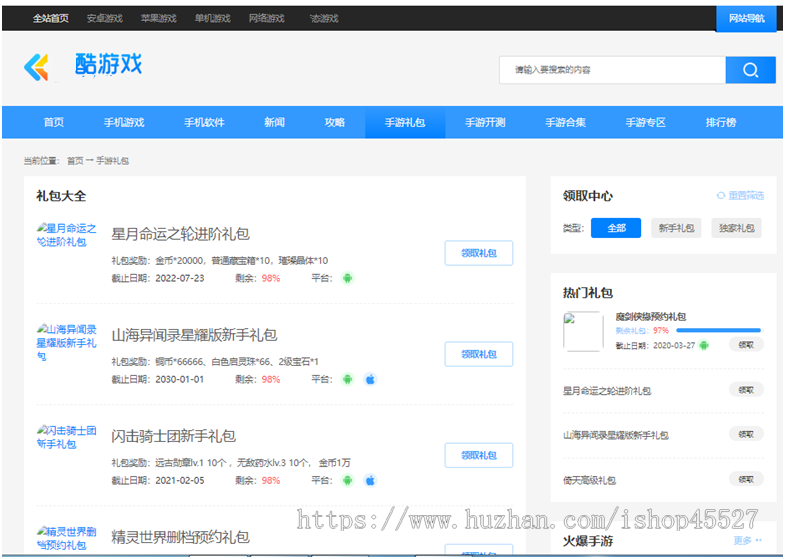Open 魔剑侠缘预约礼包 title in 热门礼包
The image size is (785, 559).
pos(650,316)
